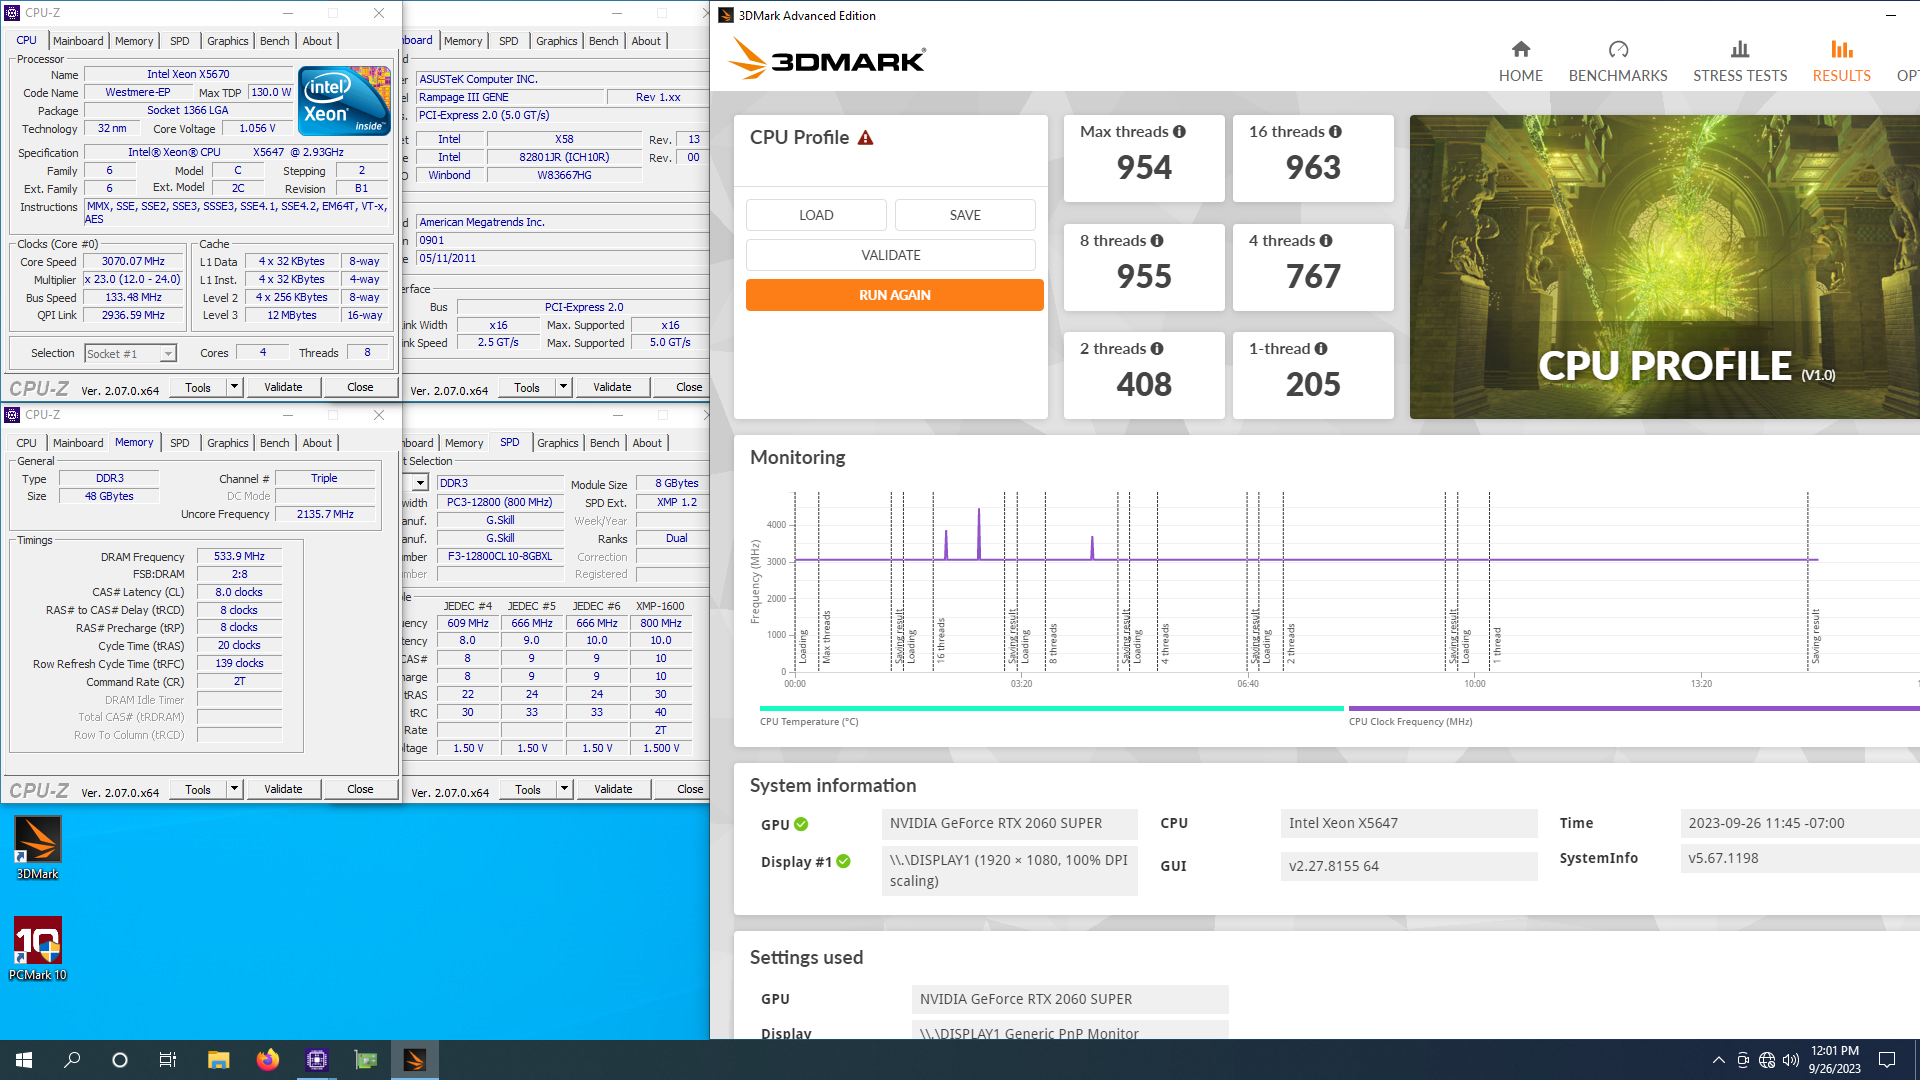The image size is (1920, 1080).
Task: Switch to CPU-Z taskbar icon
Action: coord(317,1060)
